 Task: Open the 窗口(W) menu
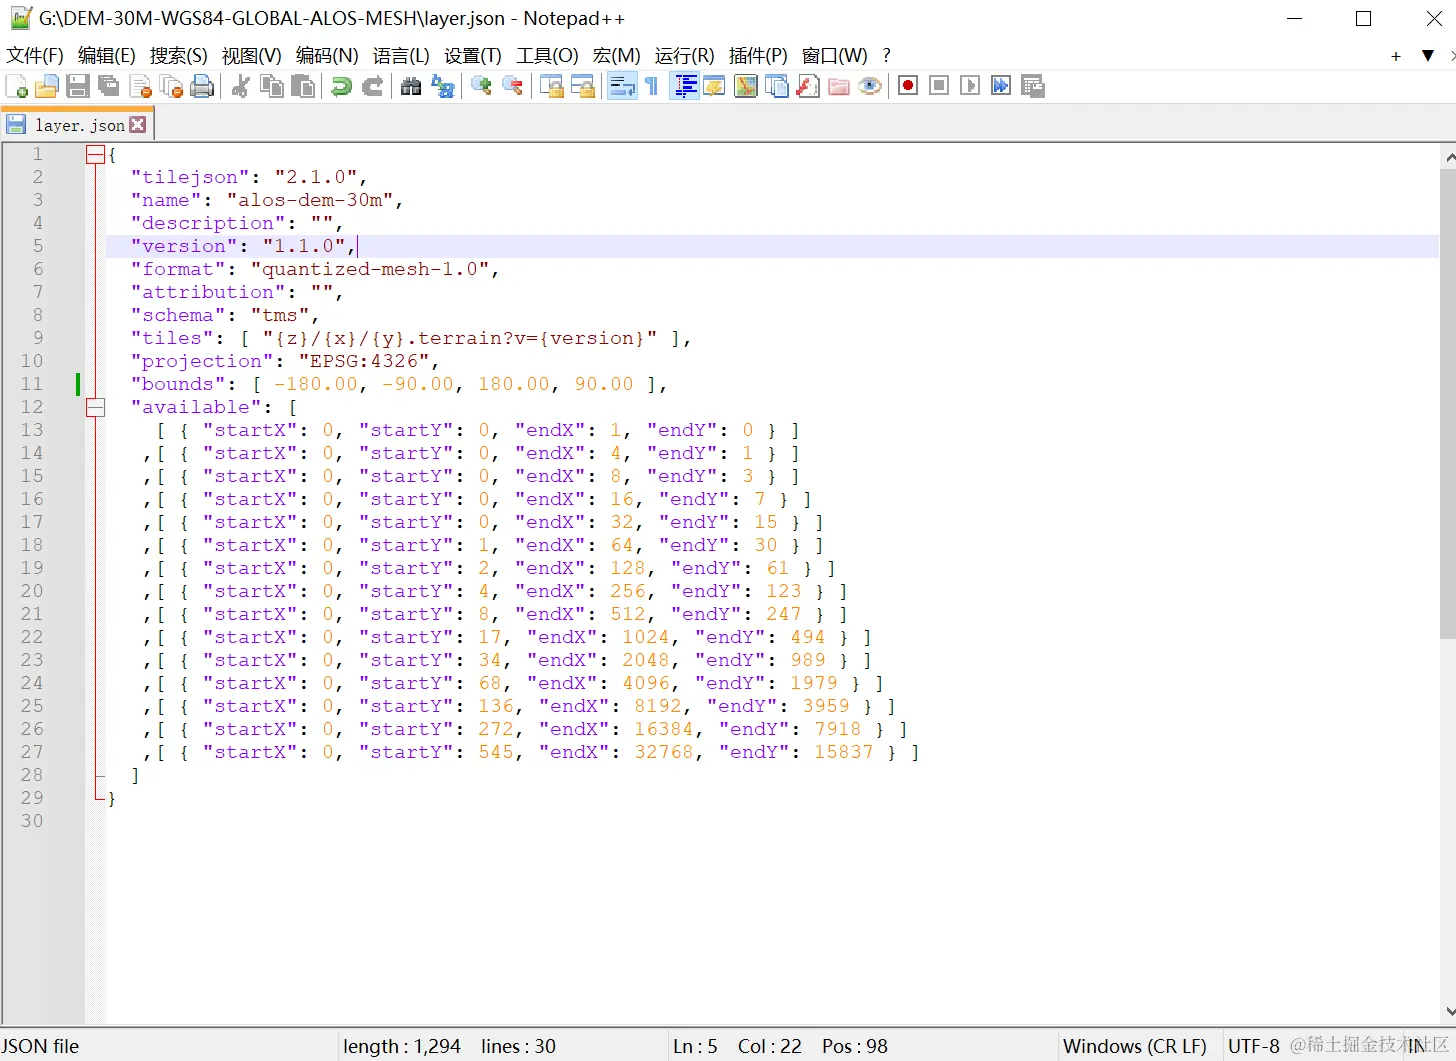tap(835, 56)
